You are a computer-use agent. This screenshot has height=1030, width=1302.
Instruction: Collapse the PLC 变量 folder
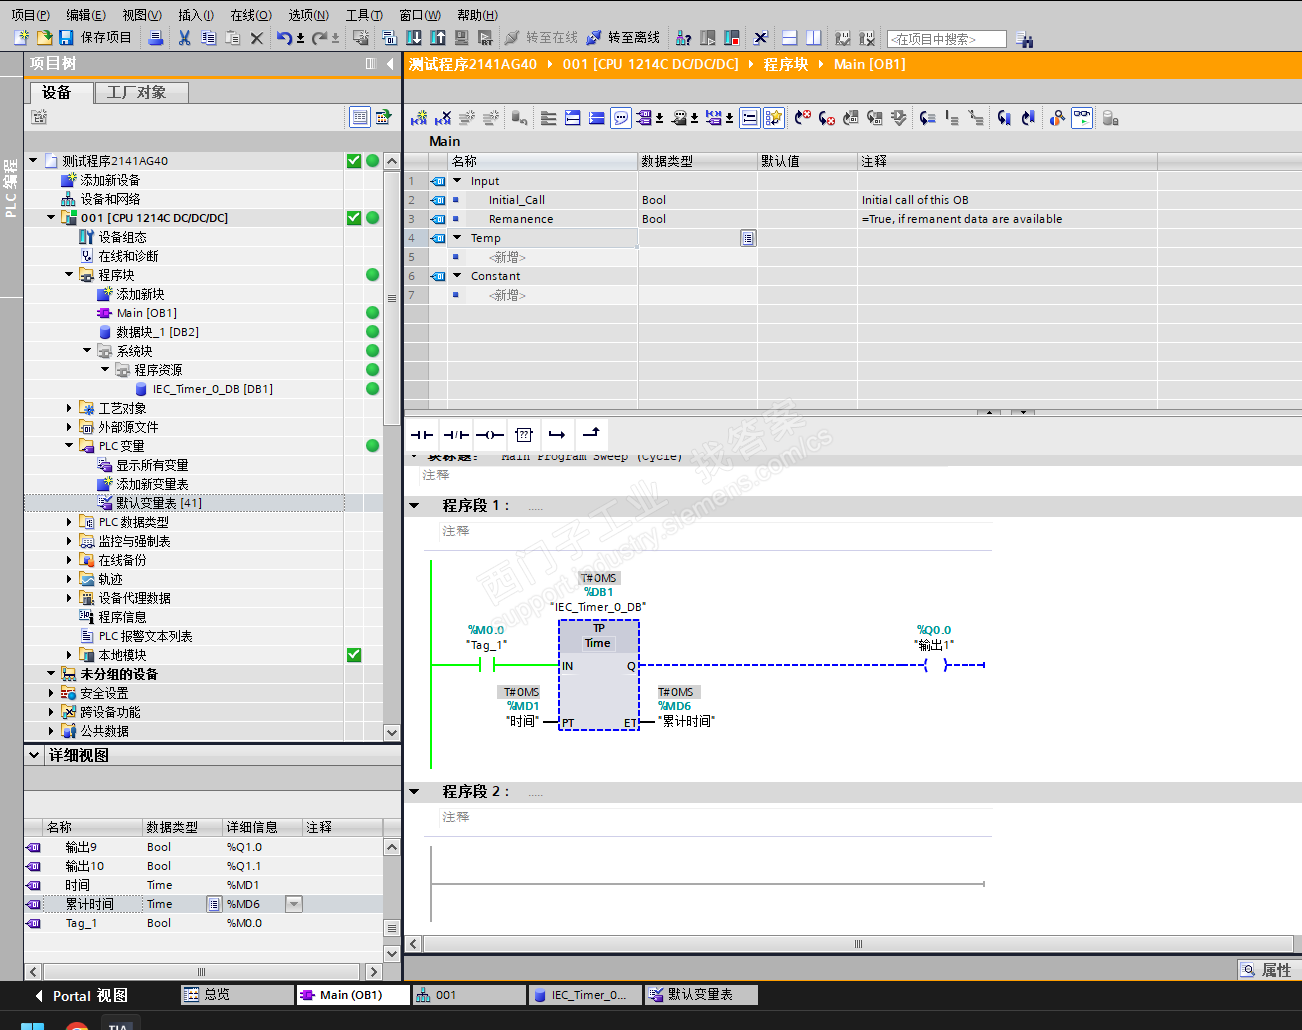click(x=70, y=446)
